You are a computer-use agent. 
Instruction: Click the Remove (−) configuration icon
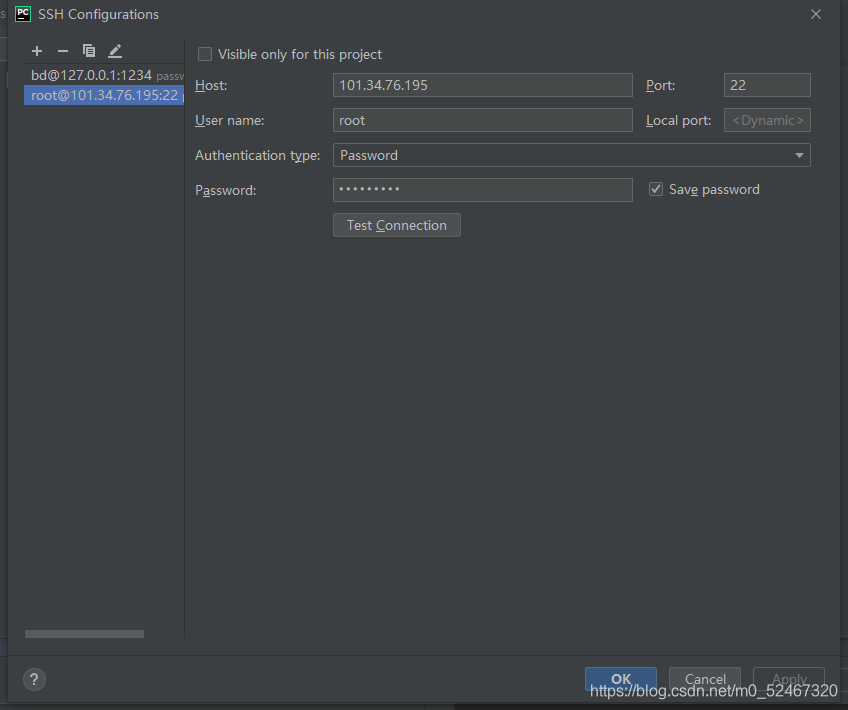[x=63, y=51]
